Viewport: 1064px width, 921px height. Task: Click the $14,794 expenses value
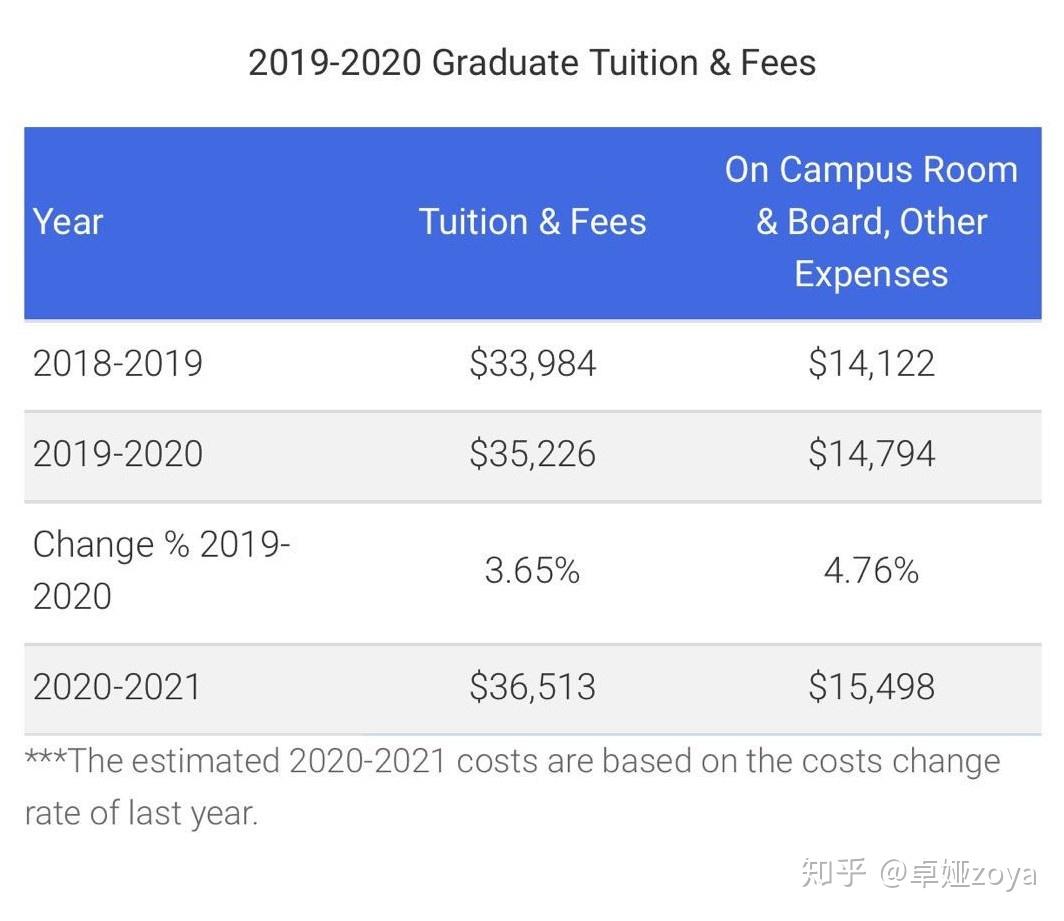click(871, 454)
